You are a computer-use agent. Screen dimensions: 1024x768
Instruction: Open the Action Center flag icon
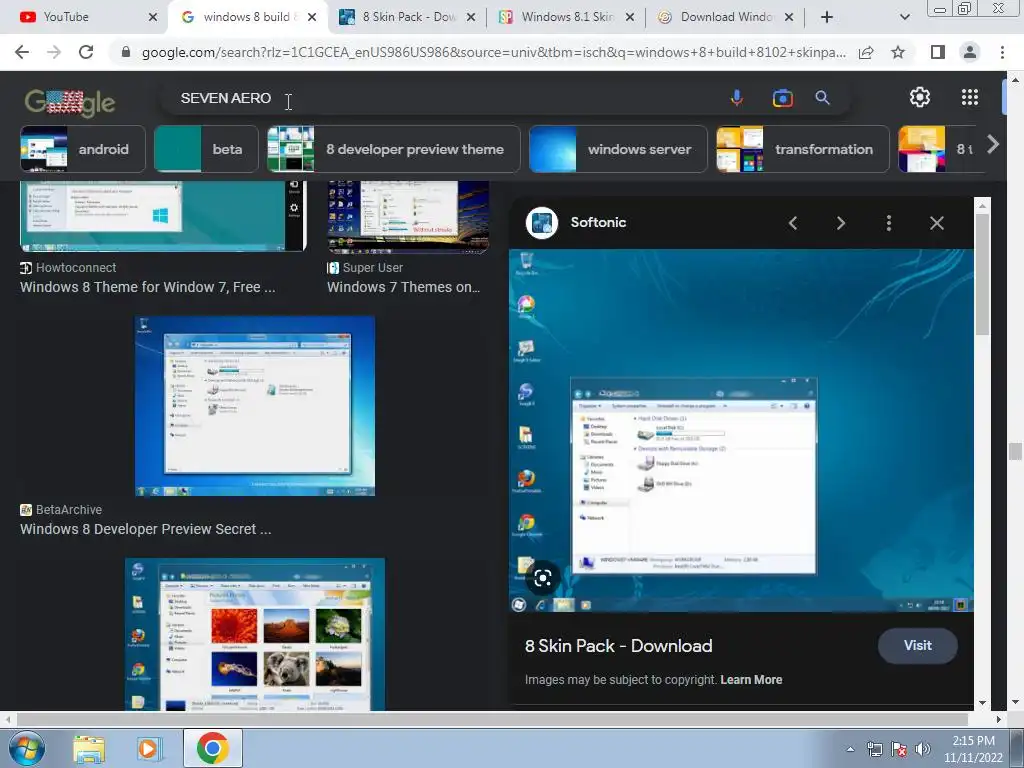tap(899, 749)
